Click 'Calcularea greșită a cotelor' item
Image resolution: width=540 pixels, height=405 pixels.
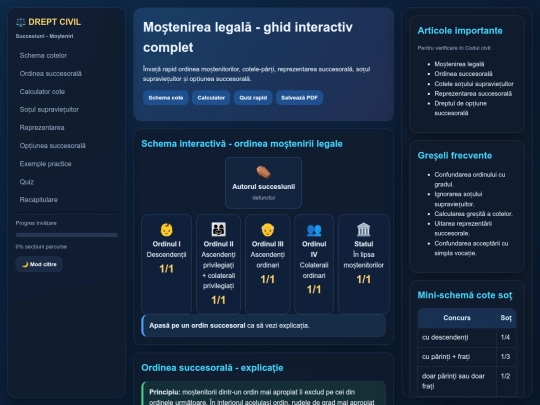[474, 214]
